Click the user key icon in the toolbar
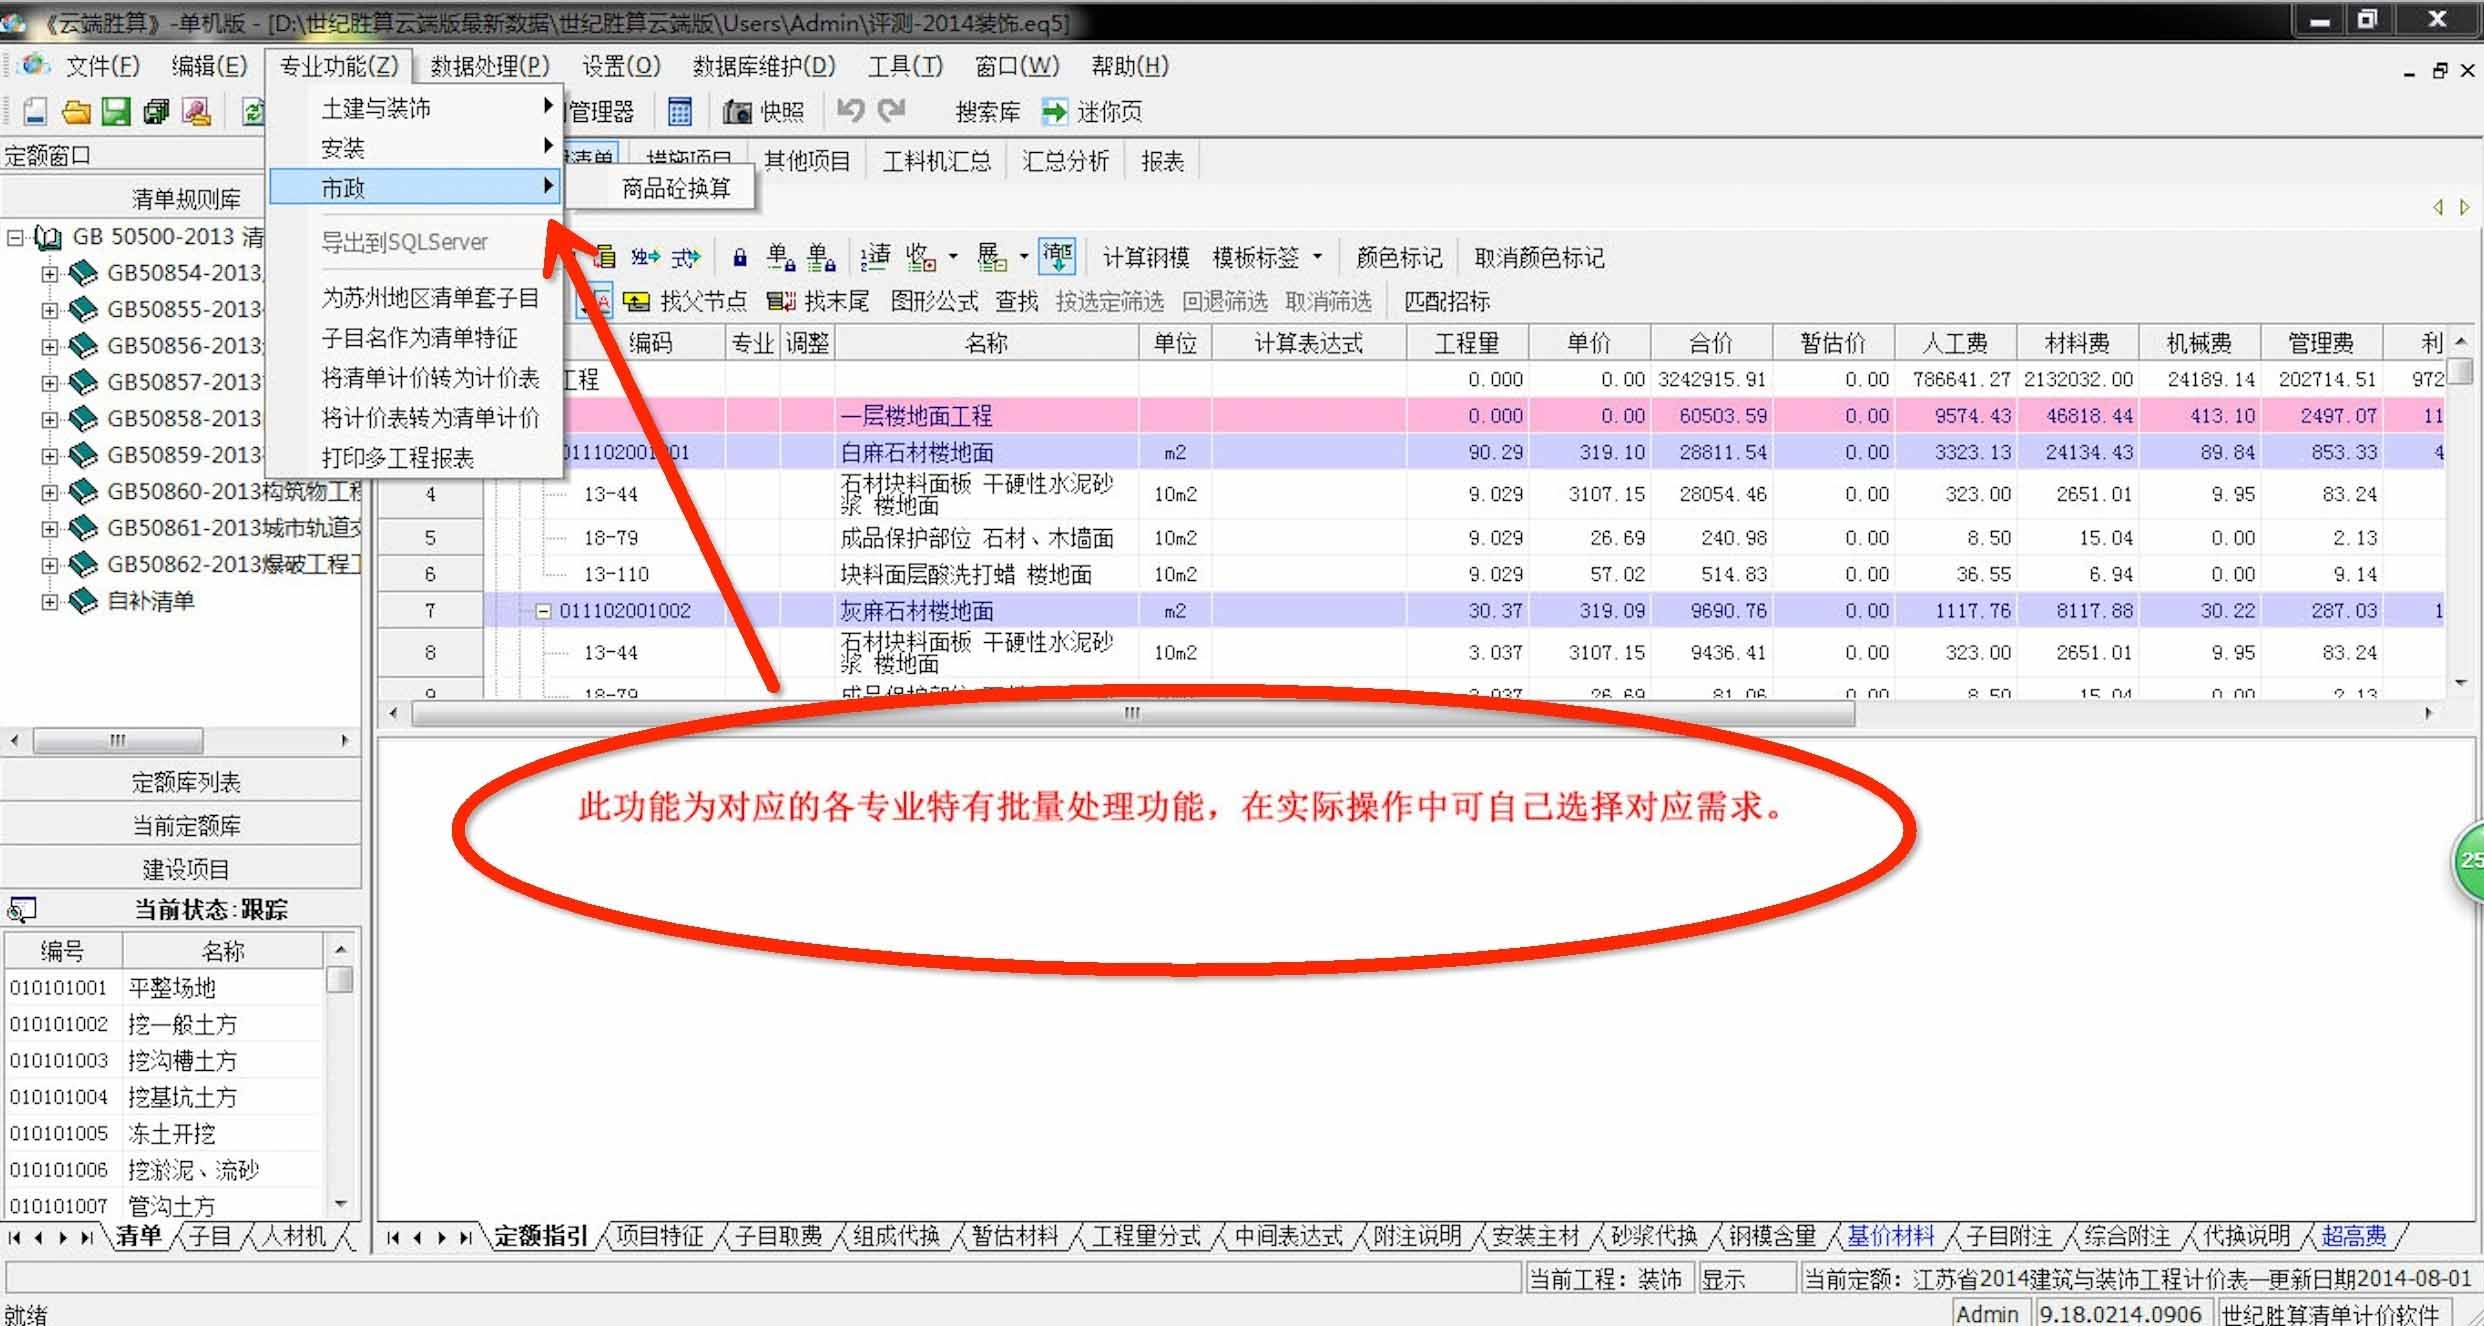This screenshot has width=2484, height=1326. coord(197,111)
